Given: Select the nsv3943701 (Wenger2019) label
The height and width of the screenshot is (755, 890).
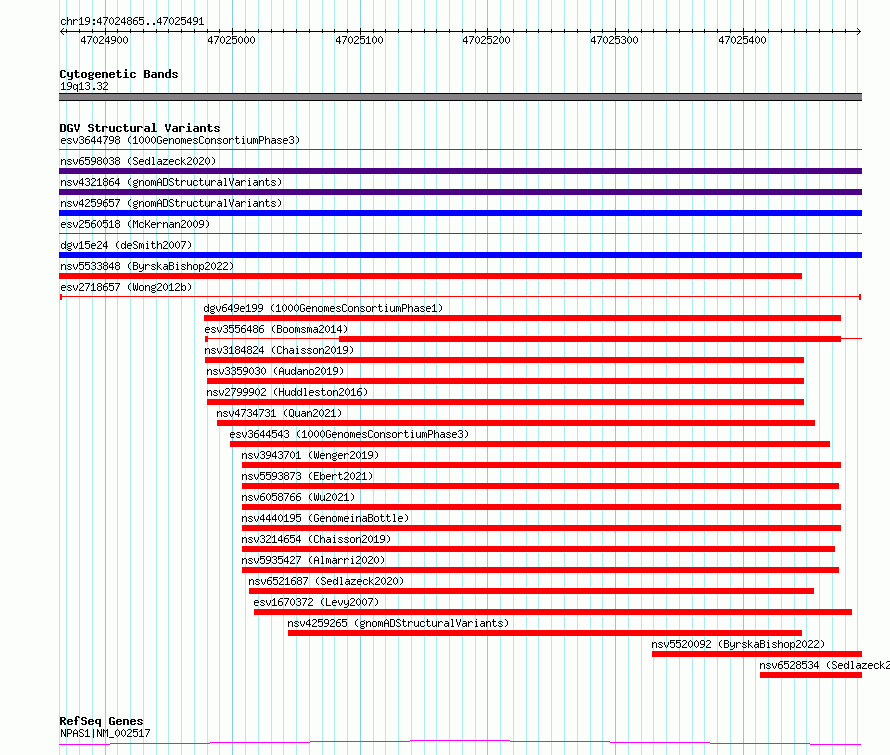Looking at the screenshot, I should 310,455.
